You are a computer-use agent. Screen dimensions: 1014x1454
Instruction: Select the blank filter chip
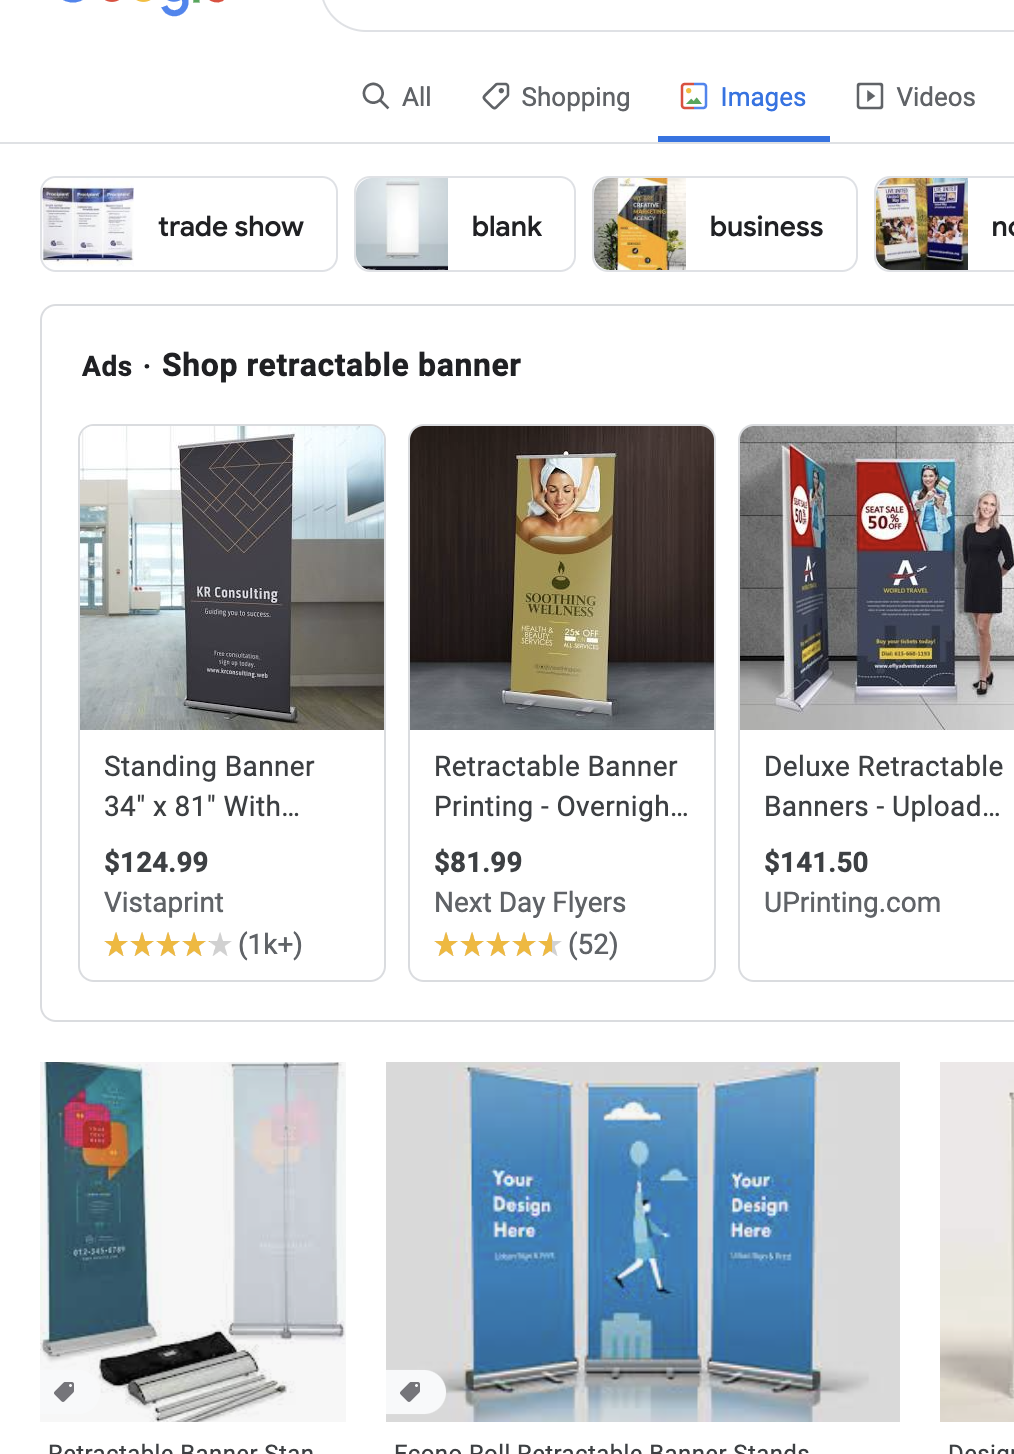tap(465, 224)
